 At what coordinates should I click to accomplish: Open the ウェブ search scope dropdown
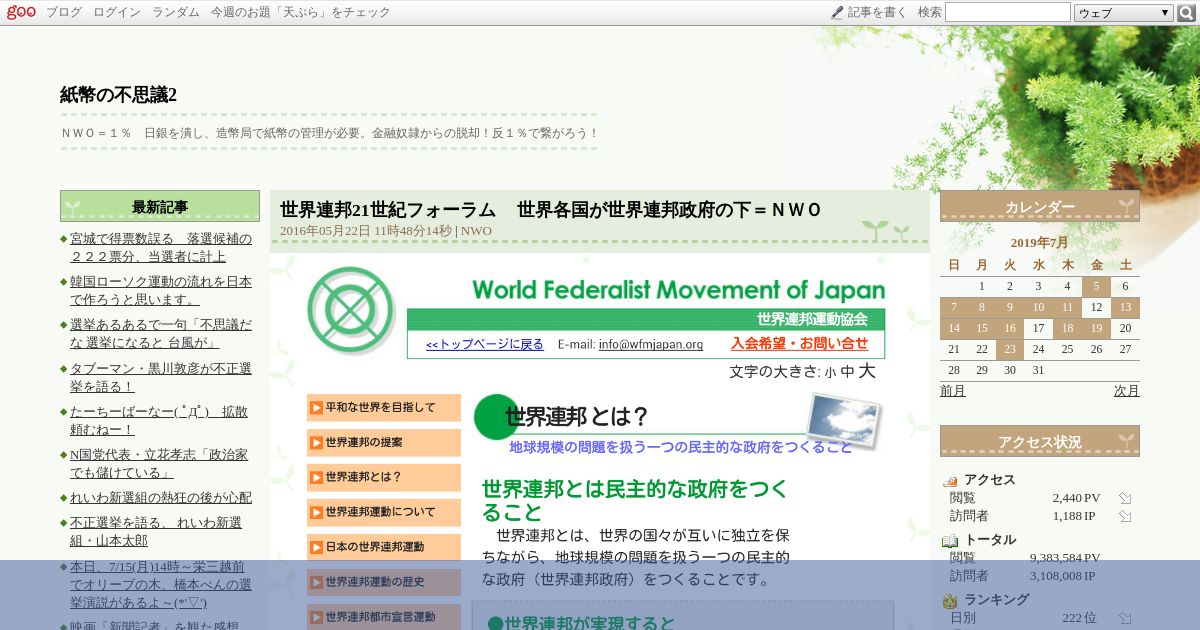pyautogui.click(x=1124, y=13)
